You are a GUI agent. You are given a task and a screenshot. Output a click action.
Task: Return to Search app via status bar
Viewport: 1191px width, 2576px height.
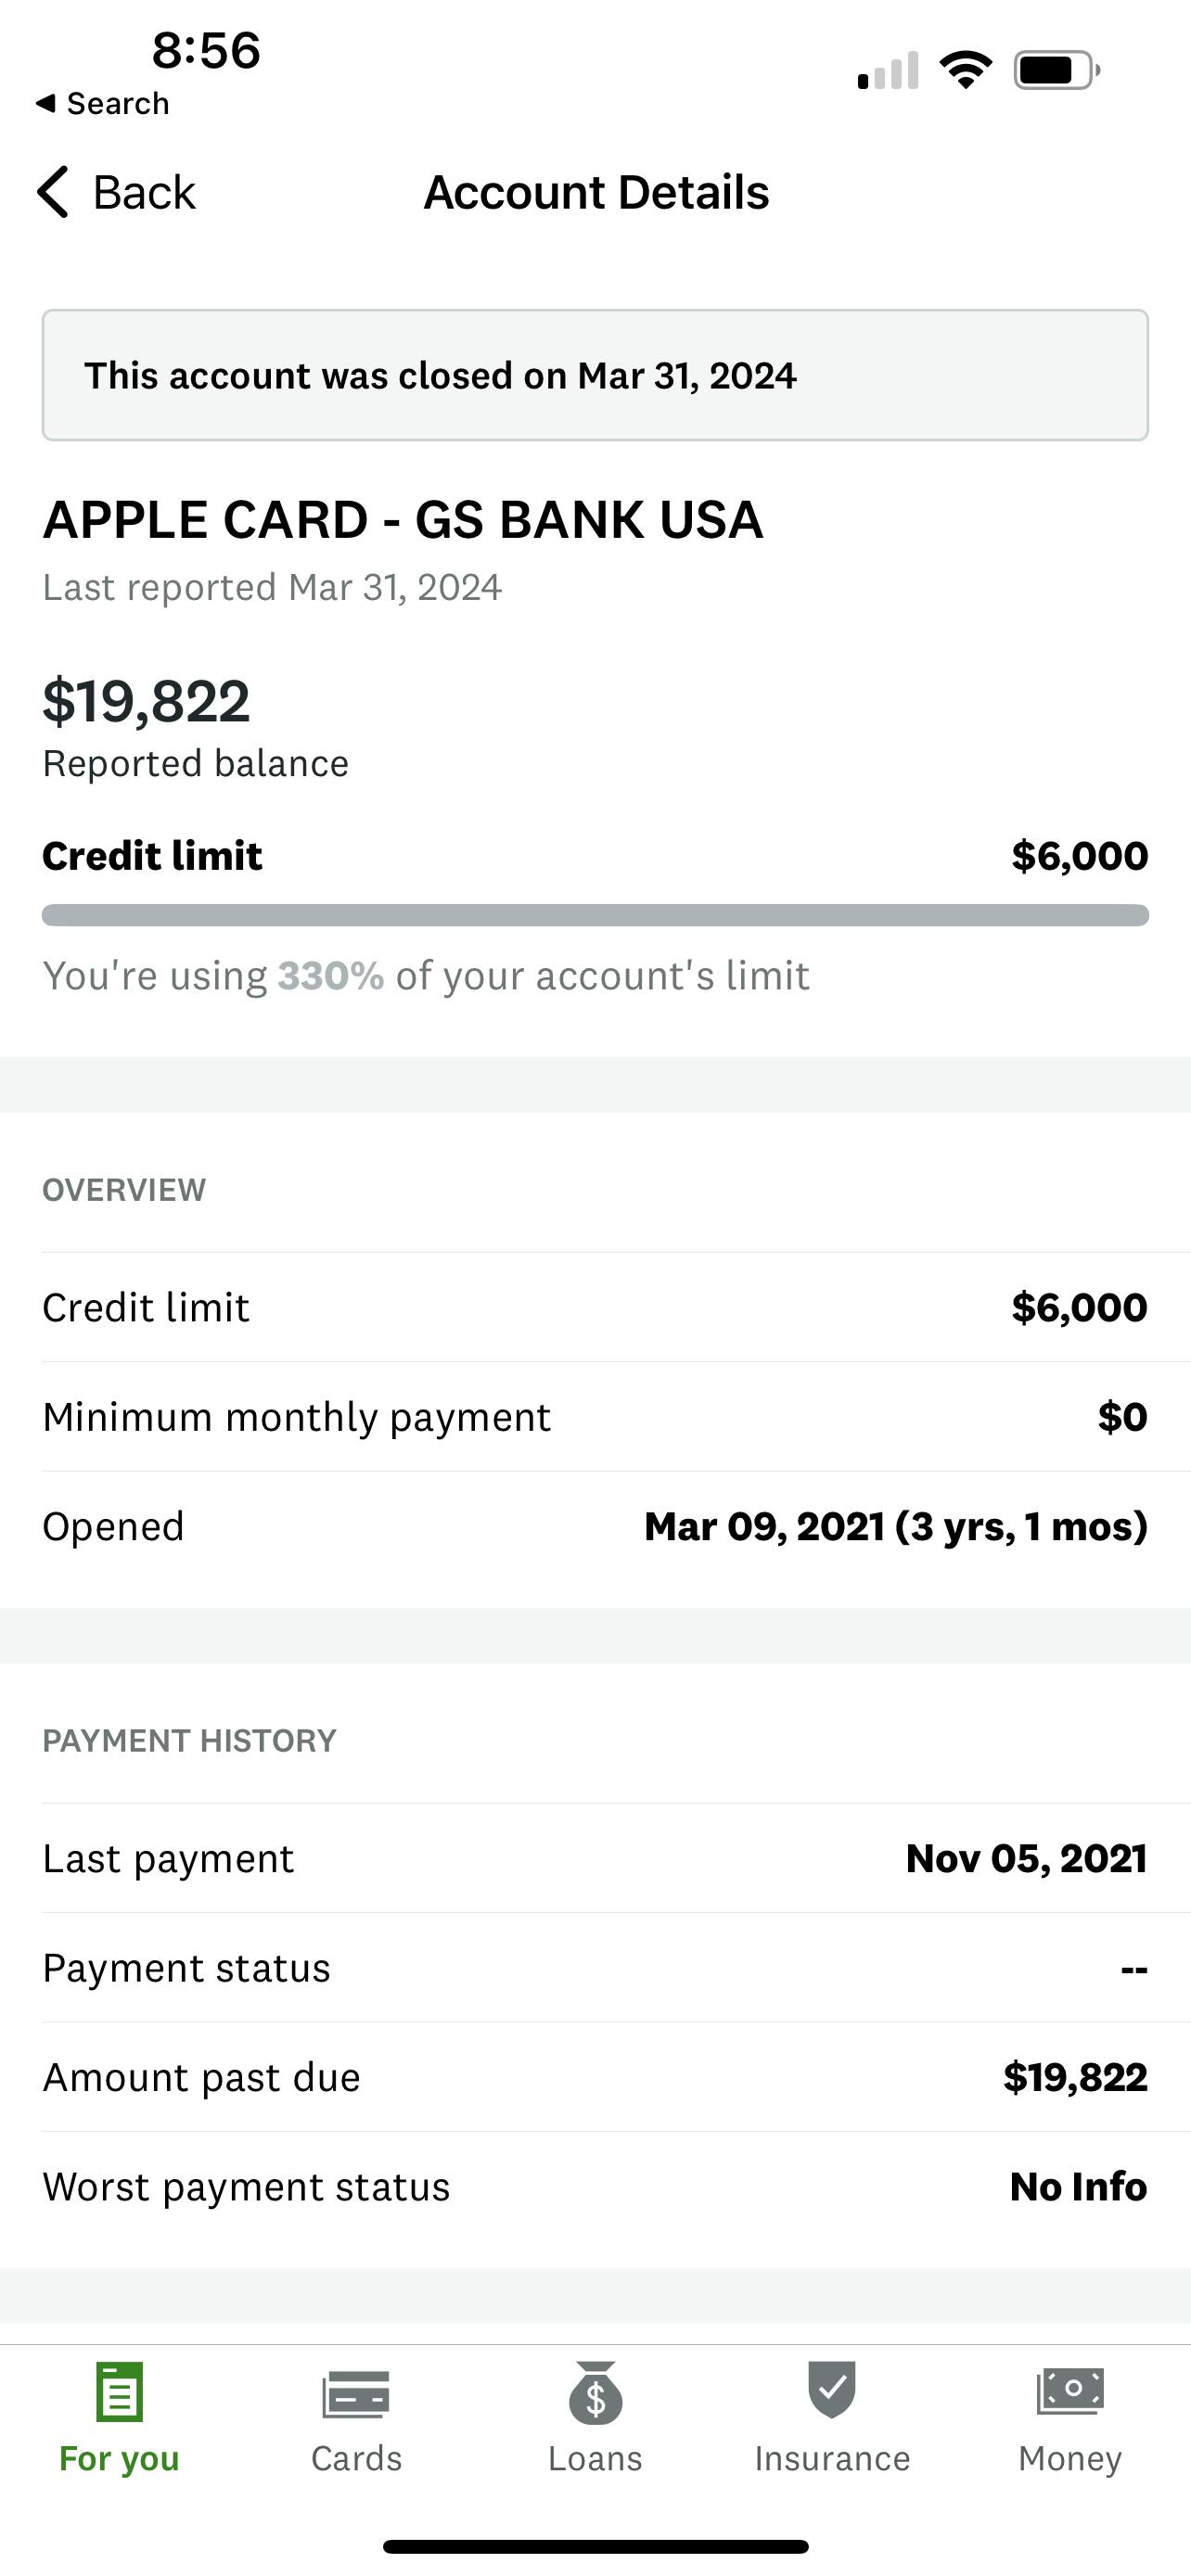pyautogui.click(x=103, y=103)
